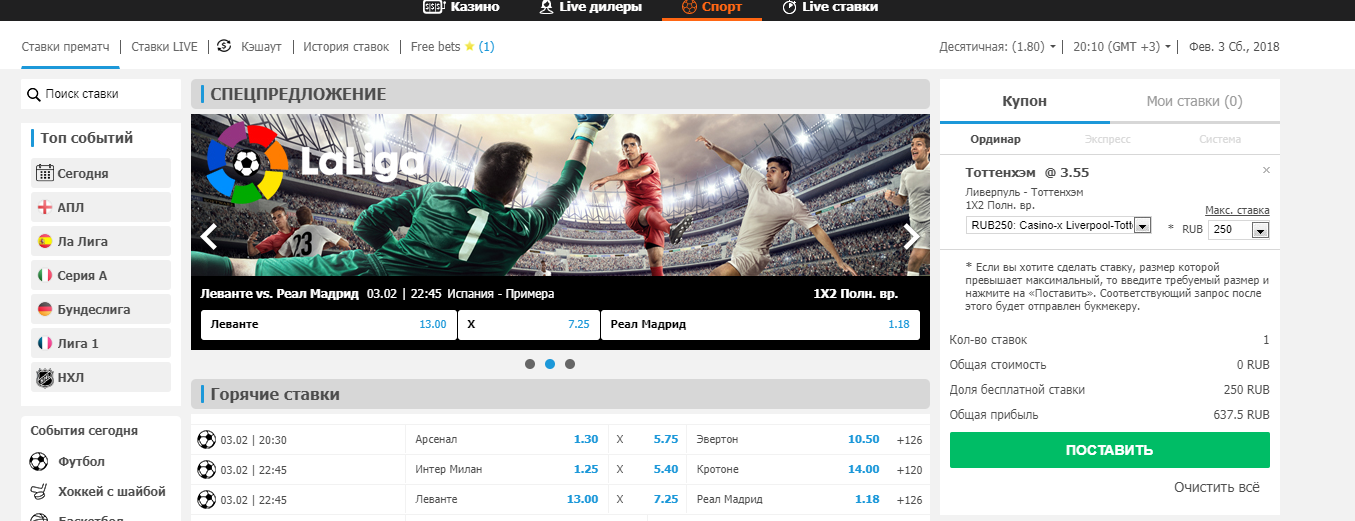This screenshot has width=1355, height=521.
Task: Select the Спорт top menu item
Action: point(711,7)
